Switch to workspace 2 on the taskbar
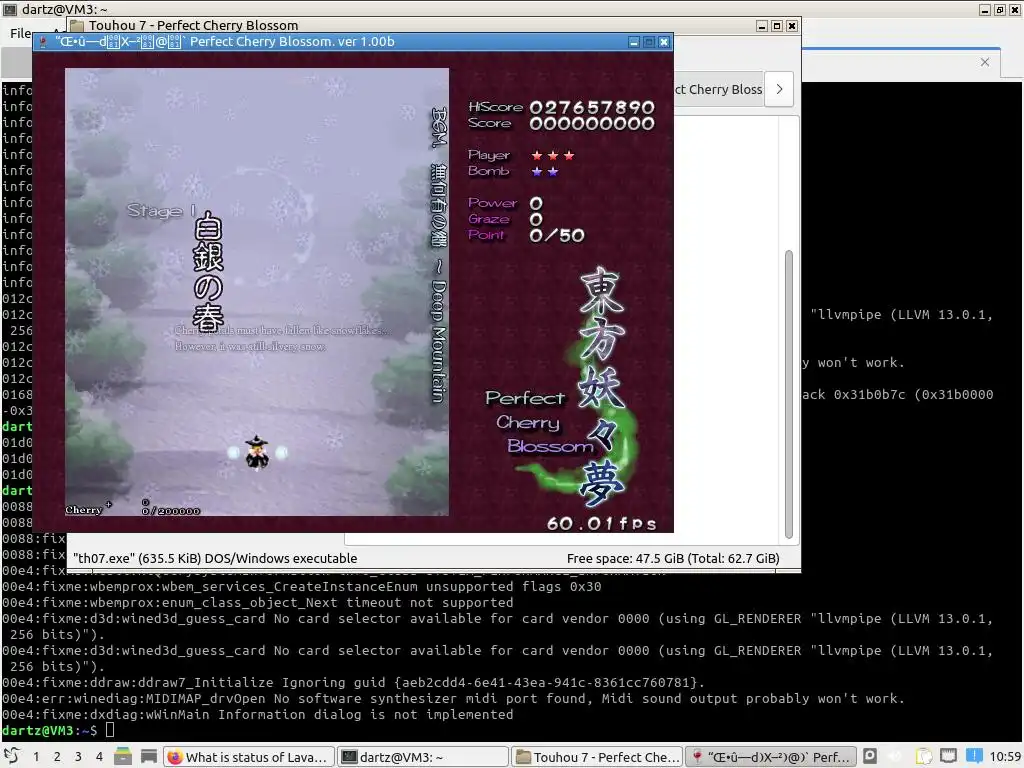This screenshot has height=768, width=1024. [57, 757]
